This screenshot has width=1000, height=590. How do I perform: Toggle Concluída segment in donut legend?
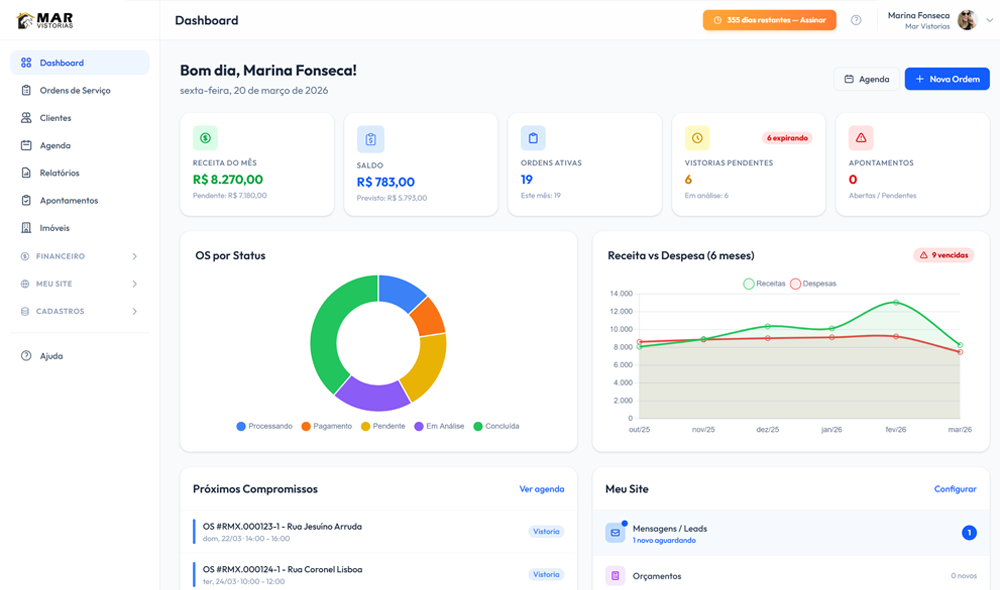click(x=496, y=426)
